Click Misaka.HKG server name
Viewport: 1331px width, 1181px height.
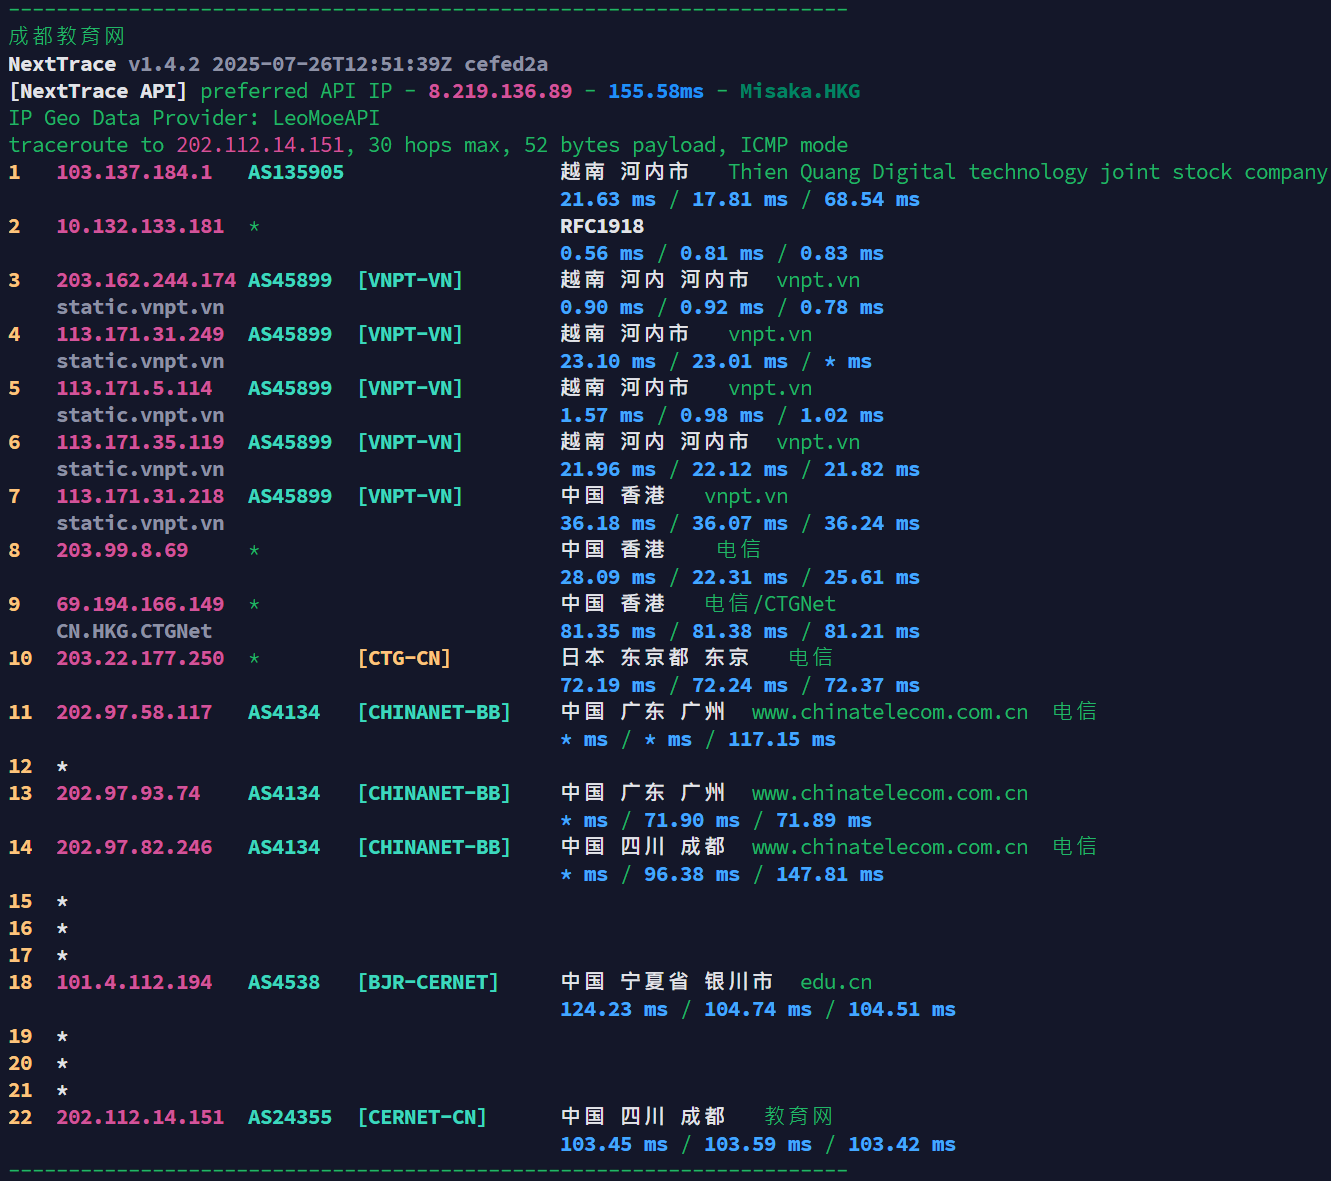pos(800,91)
